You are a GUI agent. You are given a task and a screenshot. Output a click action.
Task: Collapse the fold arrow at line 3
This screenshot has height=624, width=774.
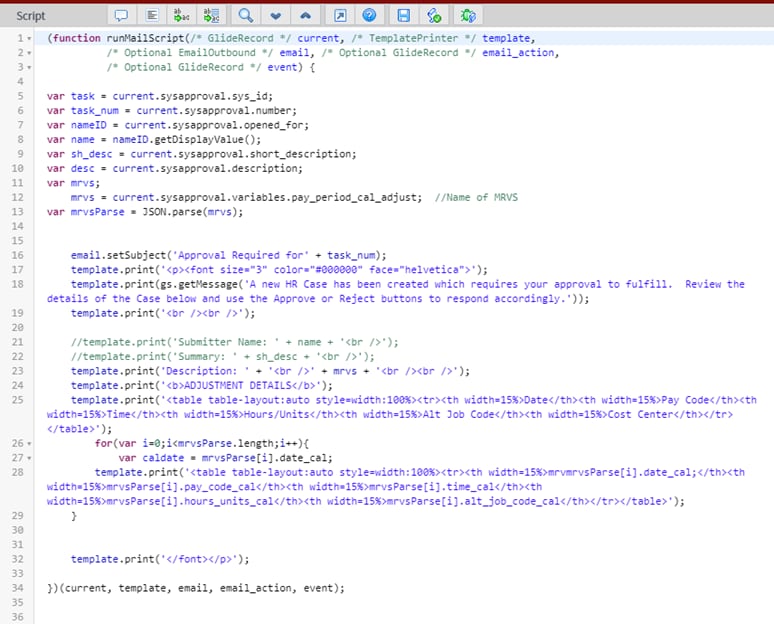[29, 67]
